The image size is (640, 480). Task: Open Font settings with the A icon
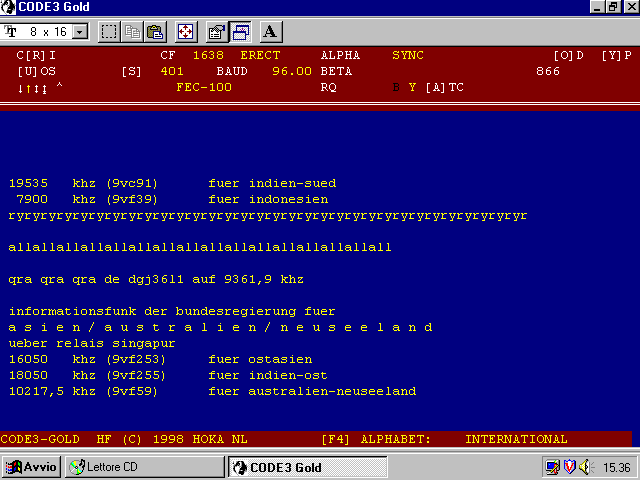coord(269,32)
